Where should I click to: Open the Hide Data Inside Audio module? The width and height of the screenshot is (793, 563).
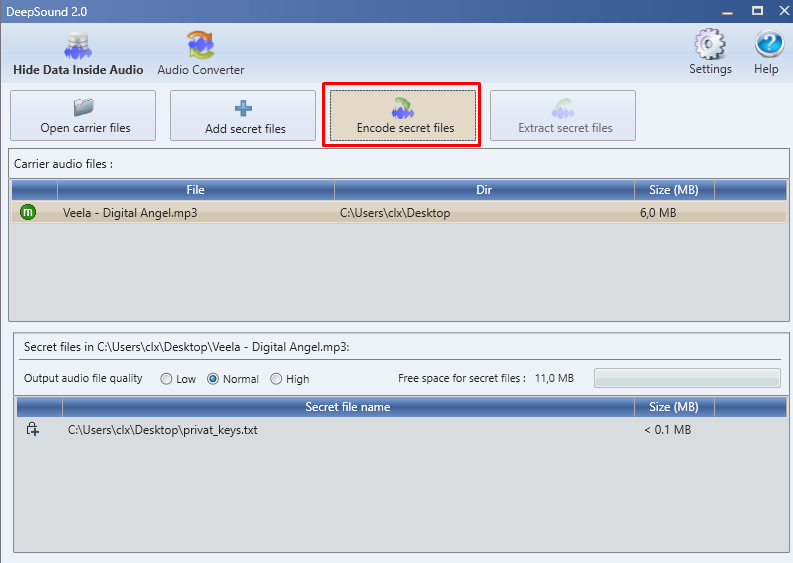pos(78,54)
